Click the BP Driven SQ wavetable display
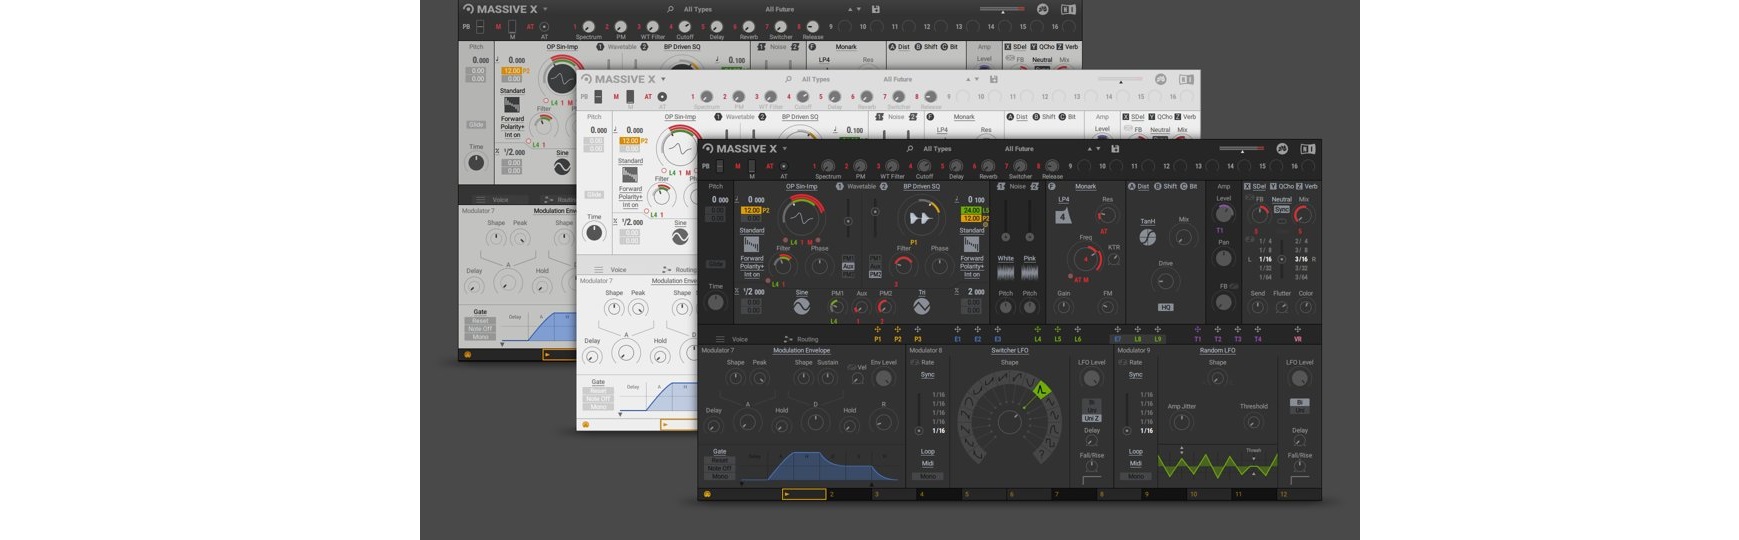Image resolution: width=1739 pixels, height=540 pixels. 920,218
